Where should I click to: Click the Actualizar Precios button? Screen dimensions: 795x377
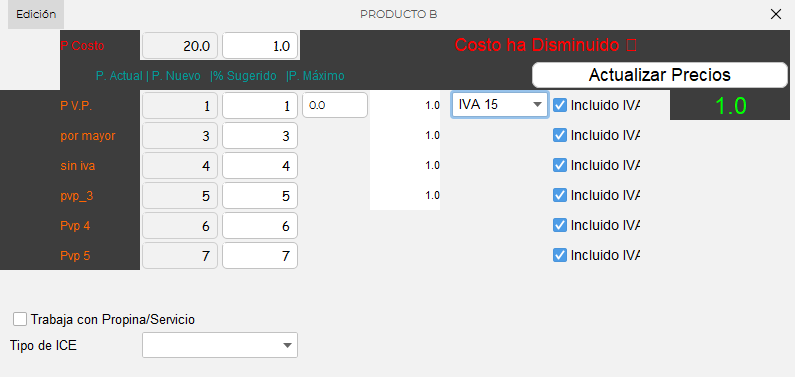click(x=660, y=75)
